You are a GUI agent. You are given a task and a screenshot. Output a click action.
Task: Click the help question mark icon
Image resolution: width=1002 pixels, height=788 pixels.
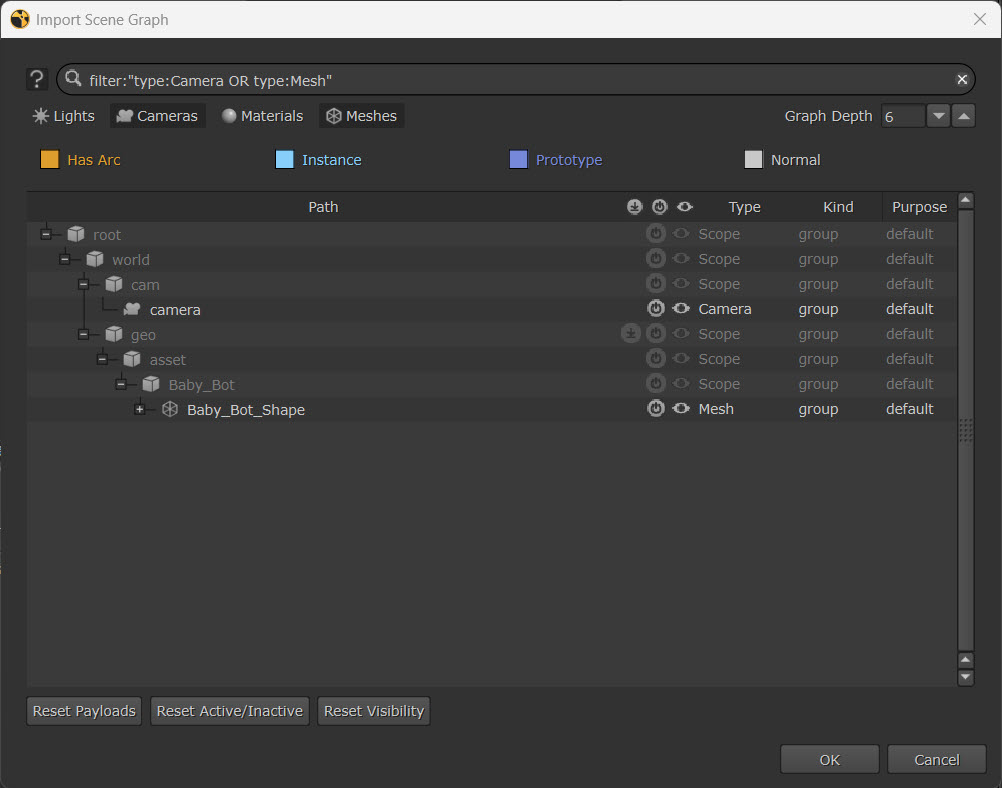[37, 80]
